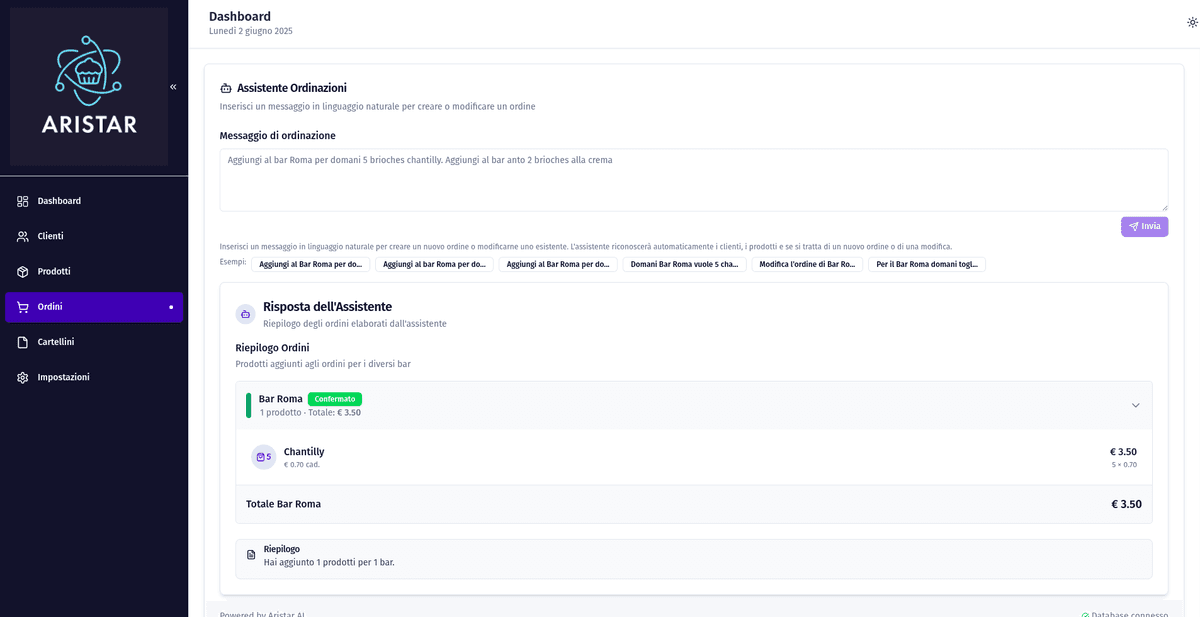1200x617 pixels.
Task: Click the document icon next to Riepilogo
Action: 251,555
